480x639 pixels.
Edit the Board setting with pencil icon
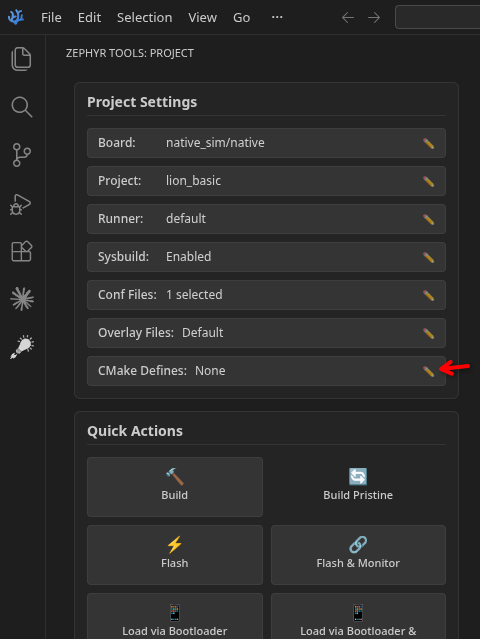428,143
